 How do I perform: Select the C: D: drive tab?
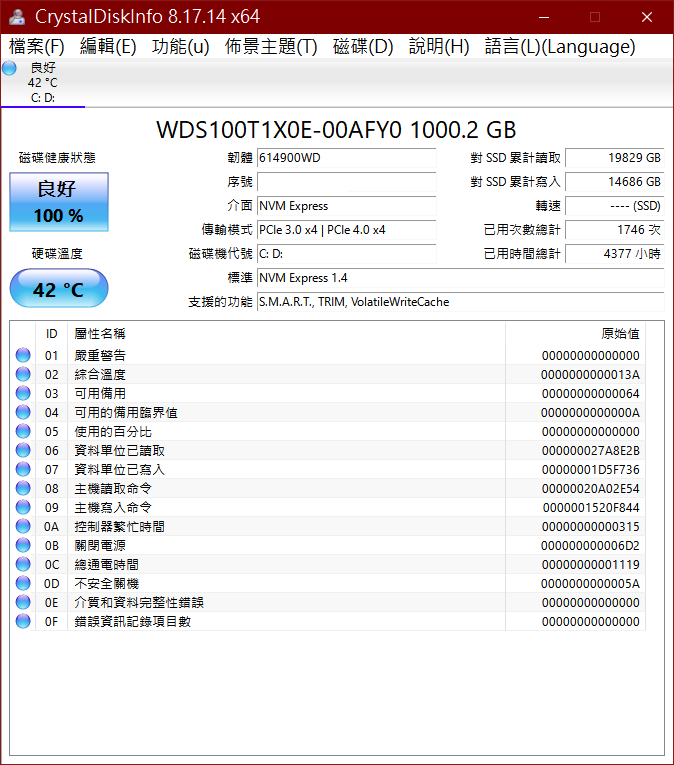[x=43, y=83]
